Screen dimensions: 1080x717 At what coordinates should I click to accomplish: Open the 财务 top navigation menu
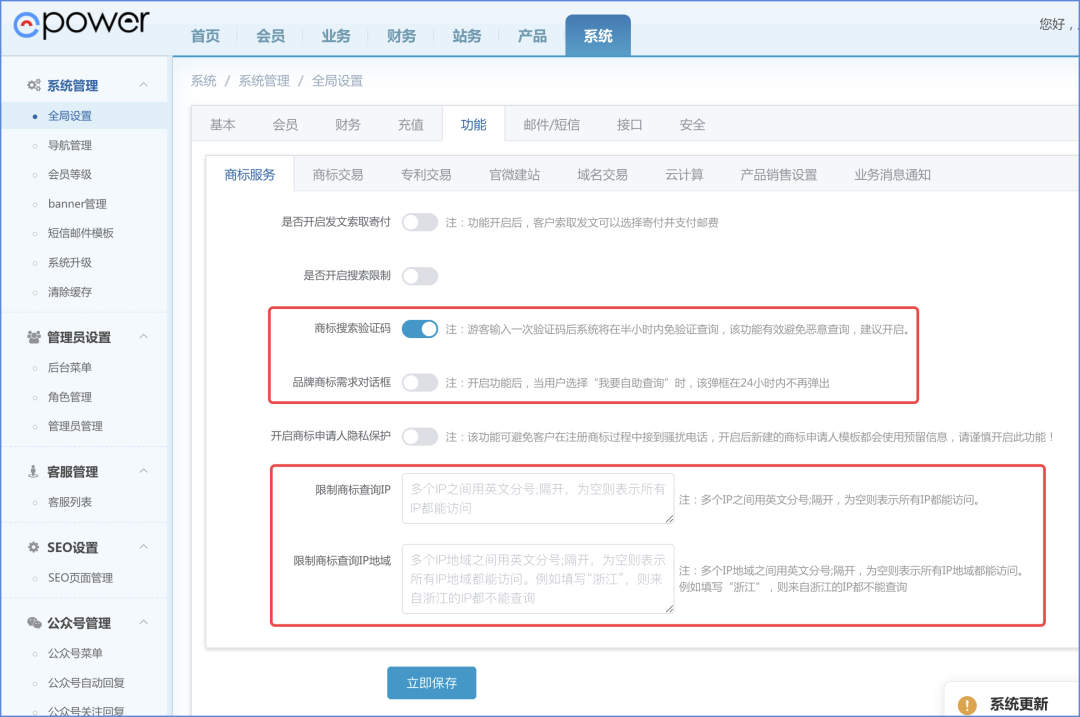click(401, 36)
